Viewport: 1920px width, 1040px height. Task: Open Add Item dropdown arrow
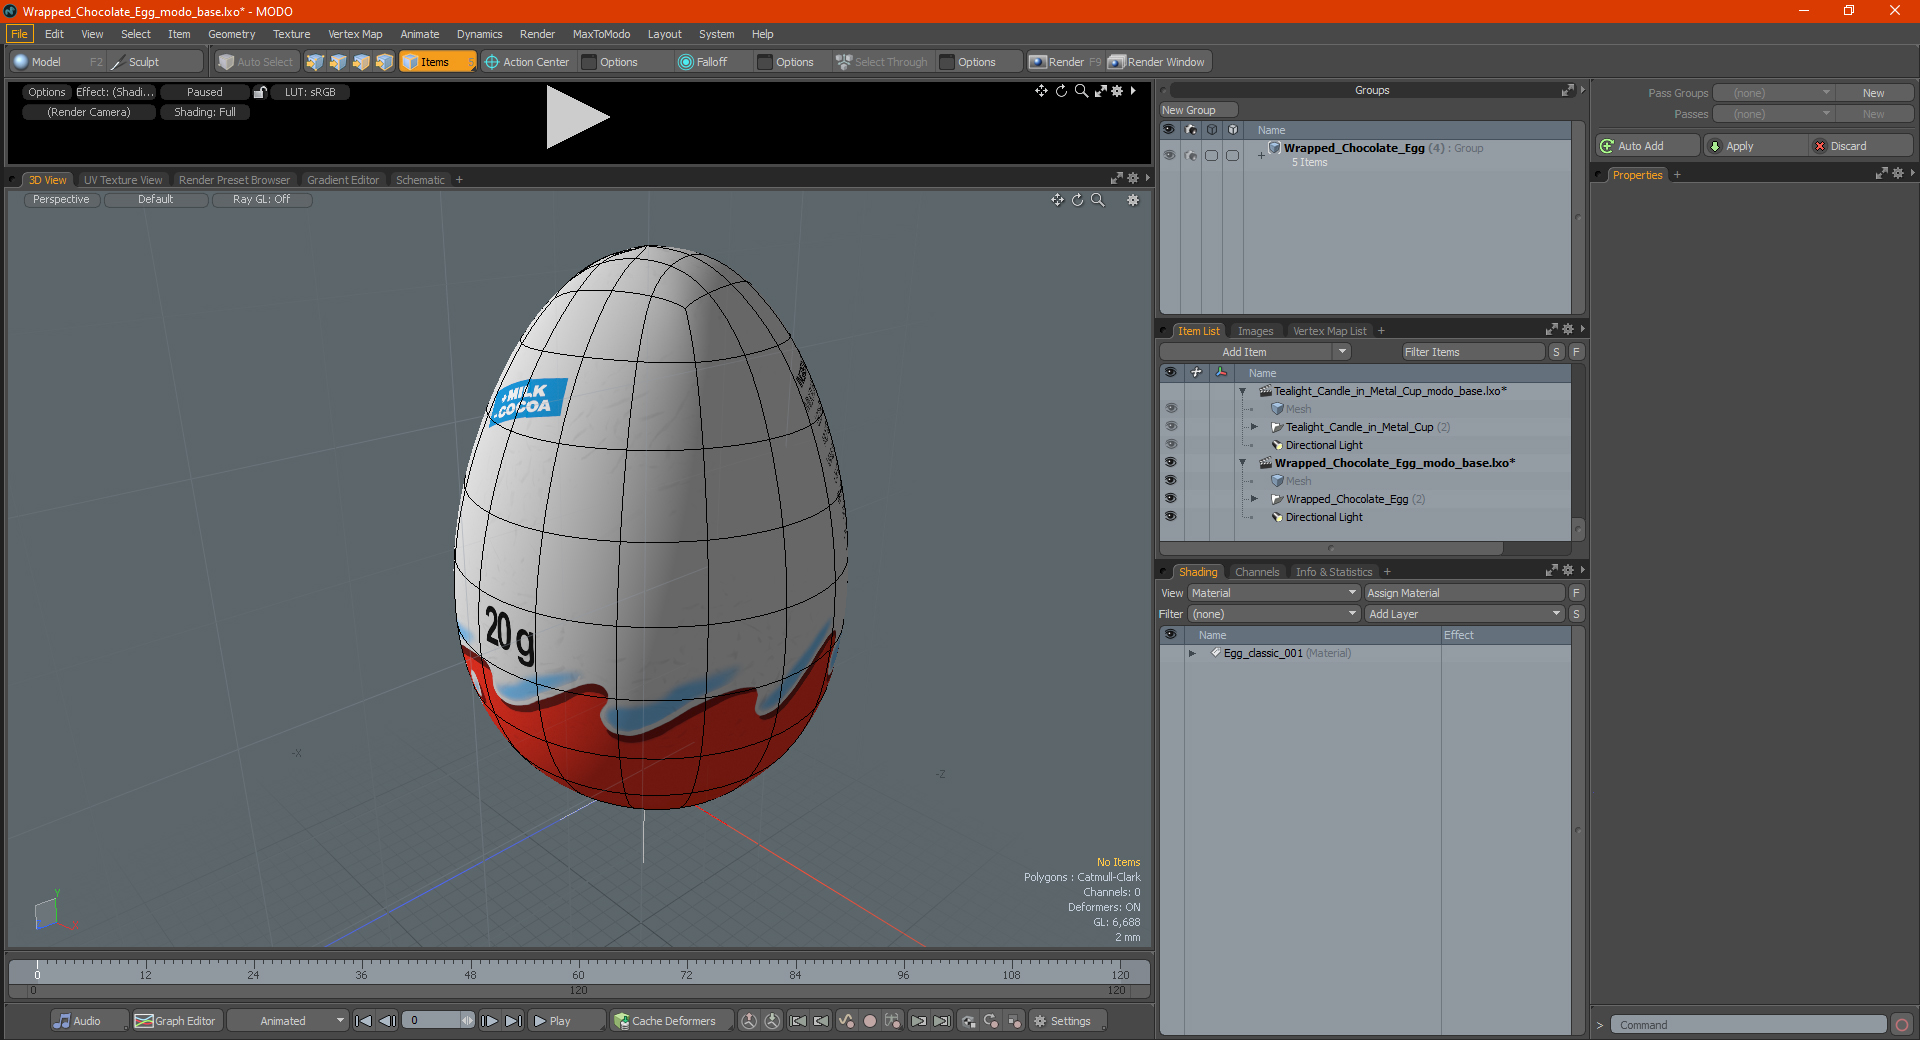click(1342, 352)
